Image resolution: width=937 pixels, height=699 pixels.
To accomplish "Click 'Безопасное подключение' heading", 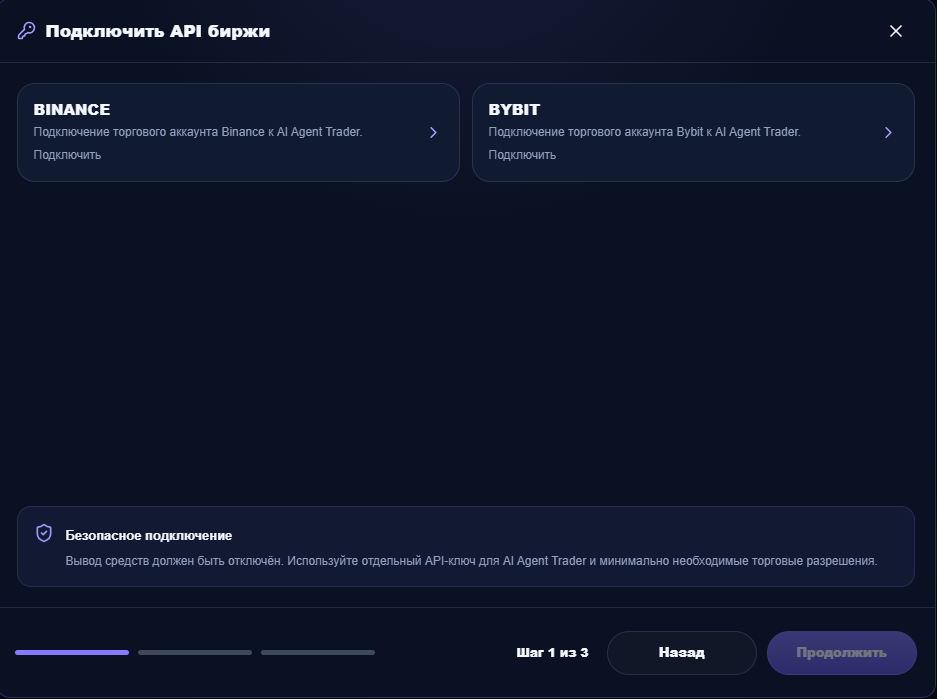I will (x=149, y=535).
